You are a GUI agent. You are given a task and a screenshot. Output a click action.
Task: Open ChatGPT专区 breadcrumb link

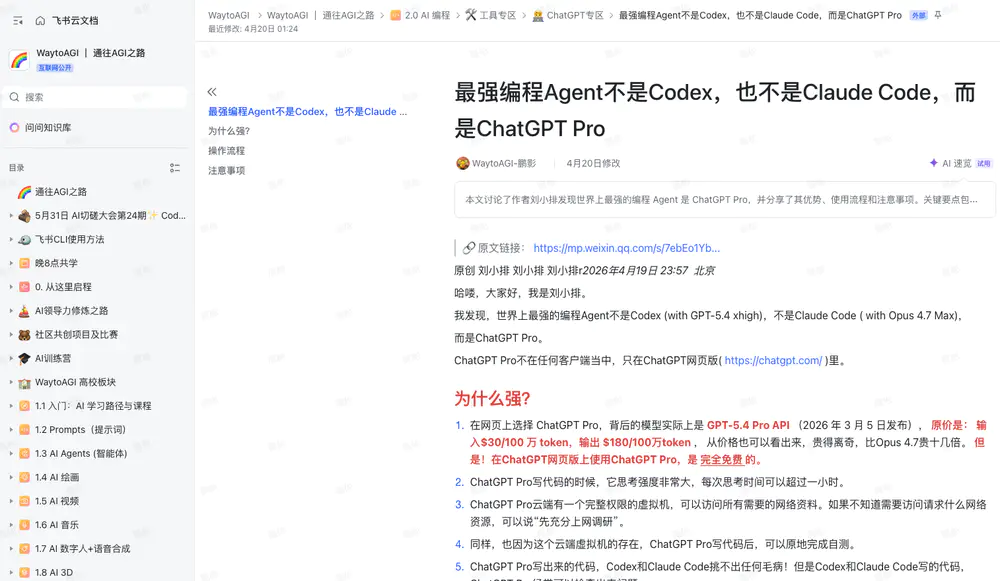click(x=575, y=15)
